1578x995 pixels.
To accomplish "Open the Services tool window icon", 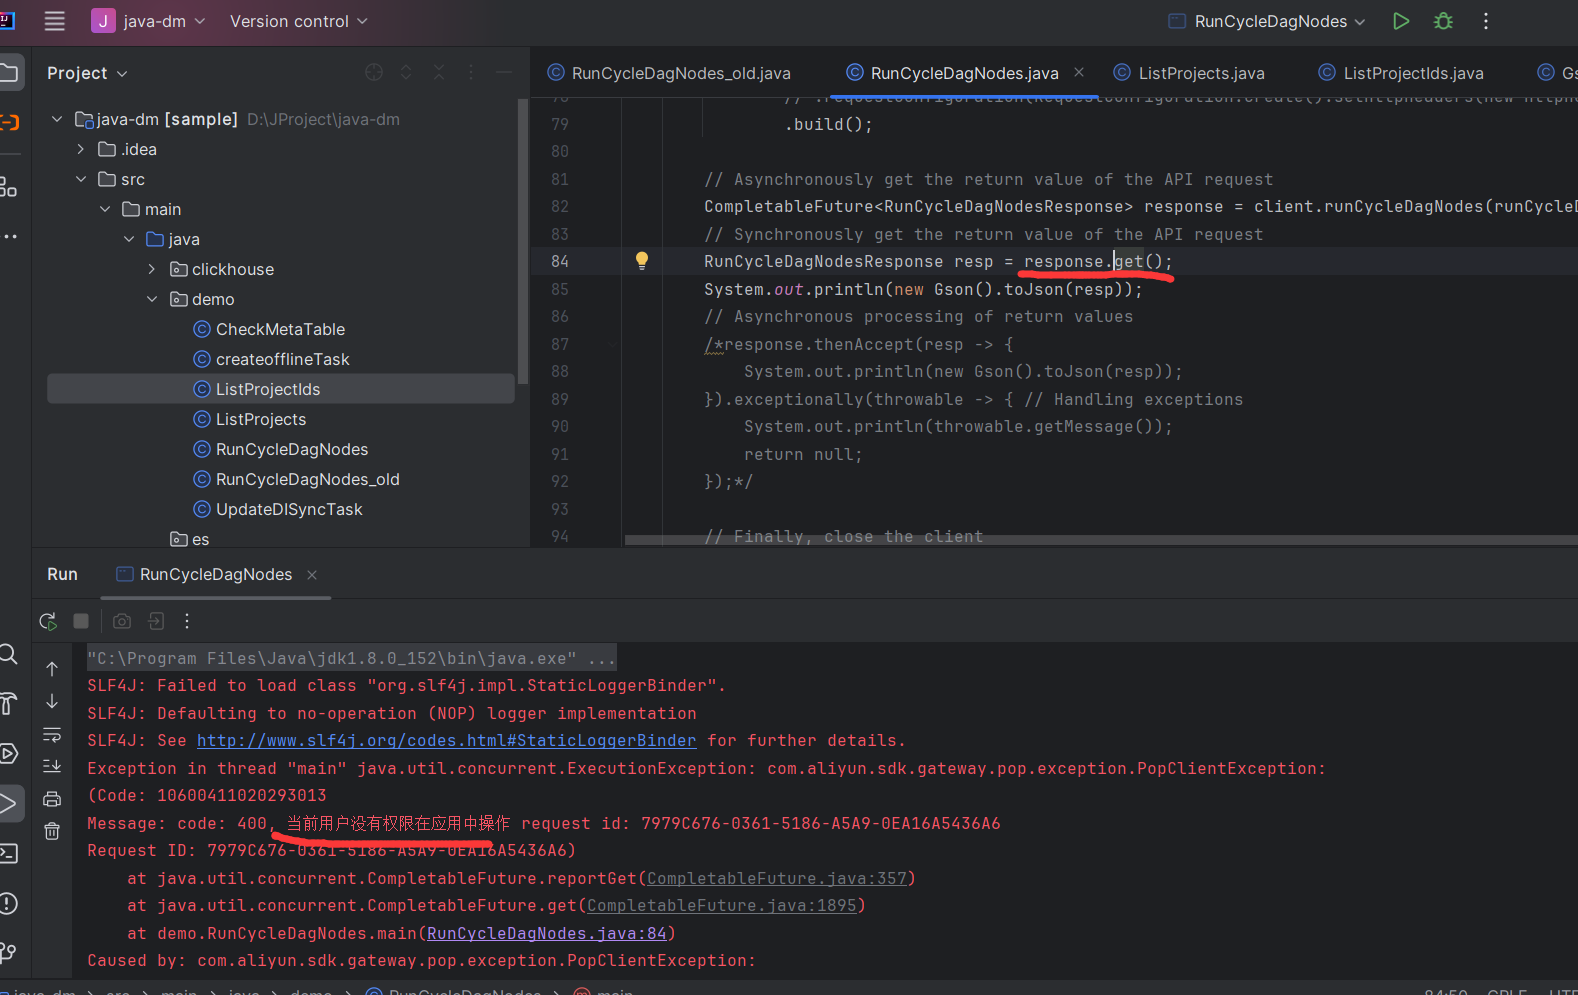I will point(9,753).
